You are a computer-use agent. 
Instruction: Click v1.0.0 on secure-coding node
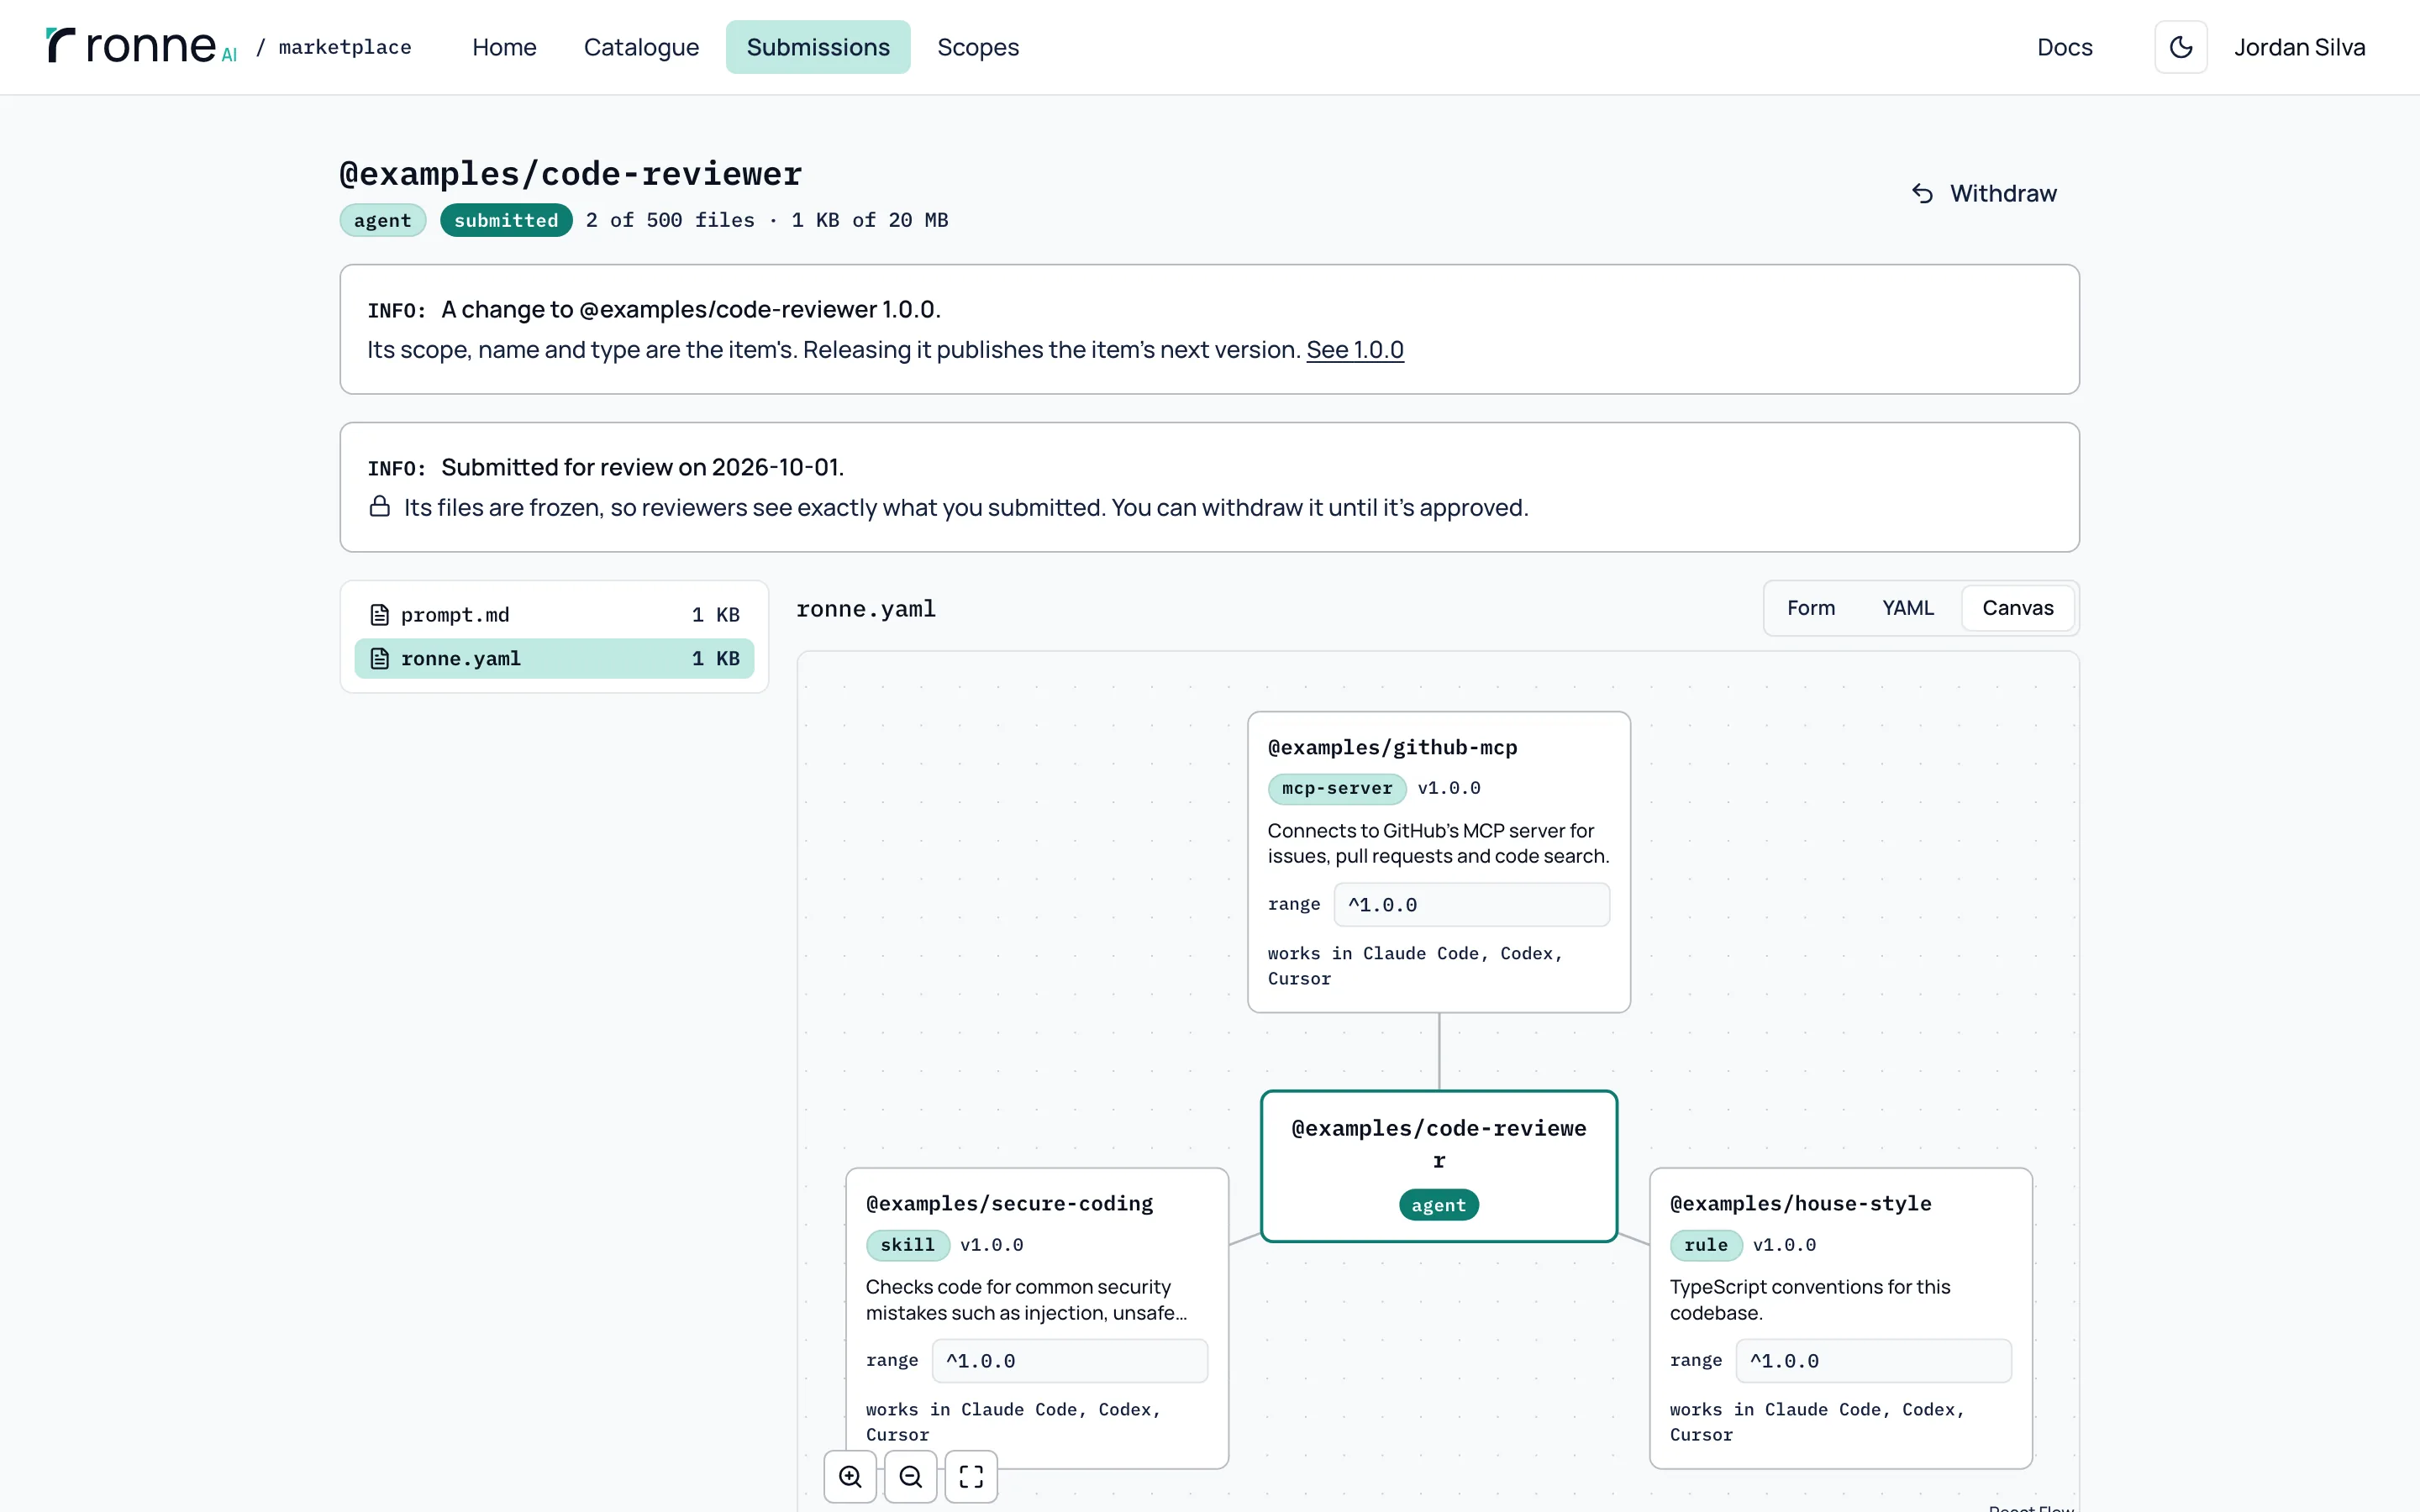point(991,1244)
